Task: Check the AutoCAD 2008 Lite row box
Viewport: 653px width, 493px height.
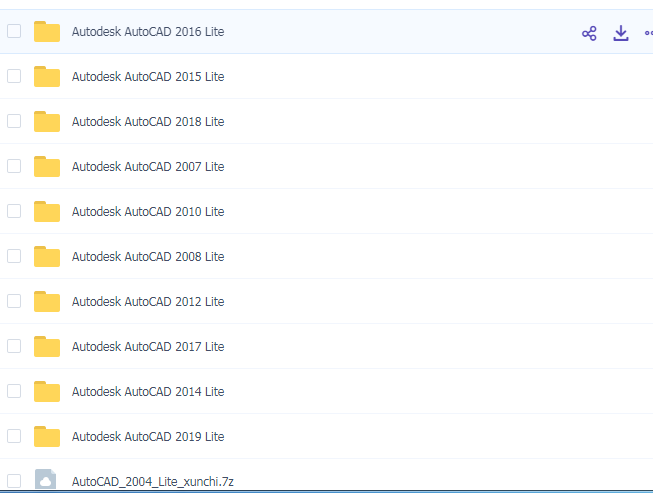Action: pos(14,256)
